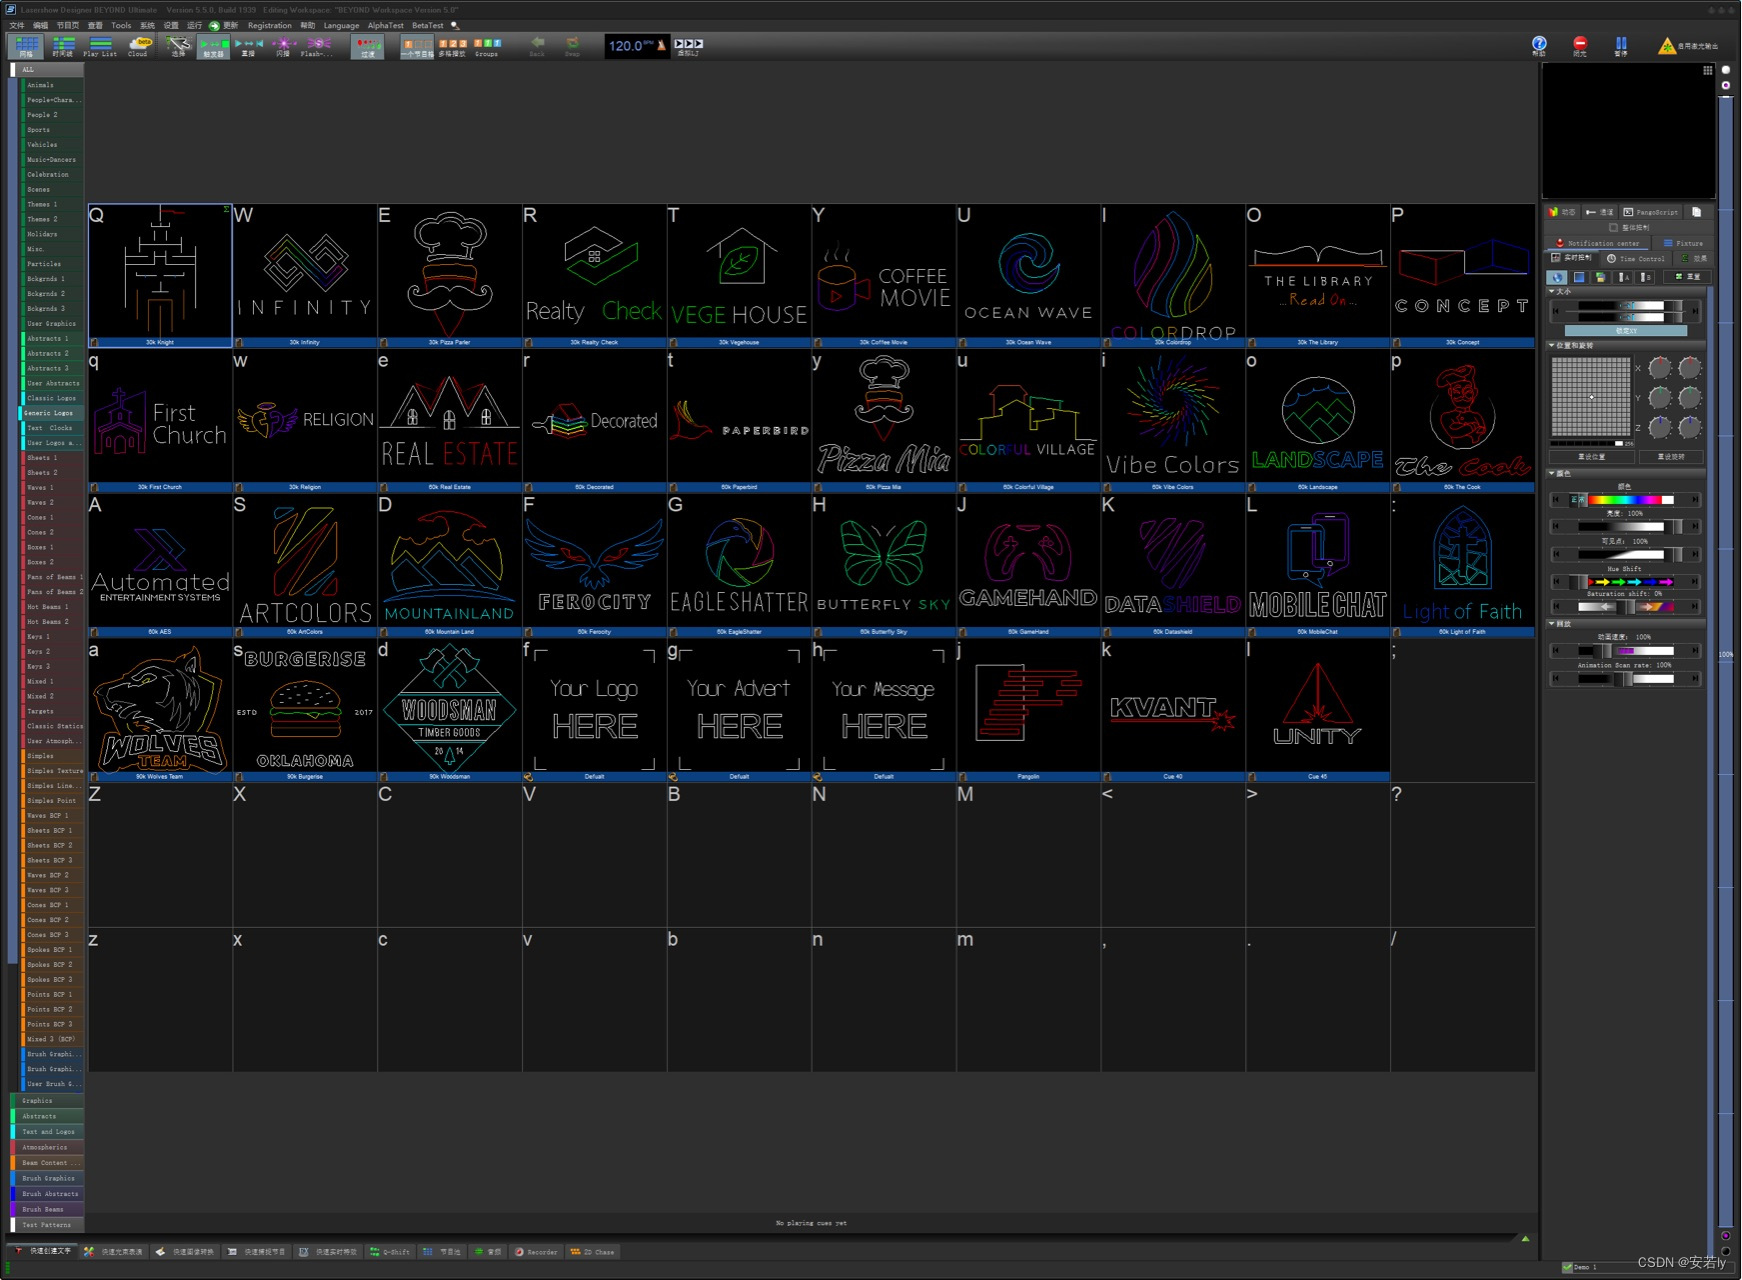
Task: Select the blue square zone icon
Action: (x=1579, y=277)
